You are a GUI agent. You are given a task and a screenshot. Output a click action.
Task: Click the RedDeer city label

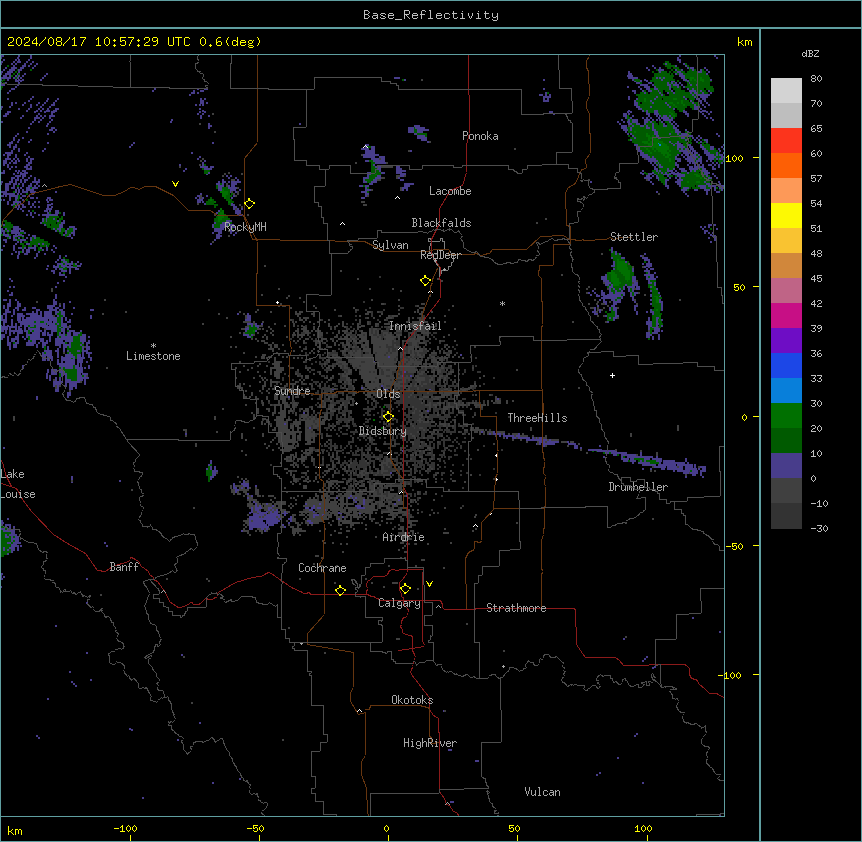coord(440,255)
